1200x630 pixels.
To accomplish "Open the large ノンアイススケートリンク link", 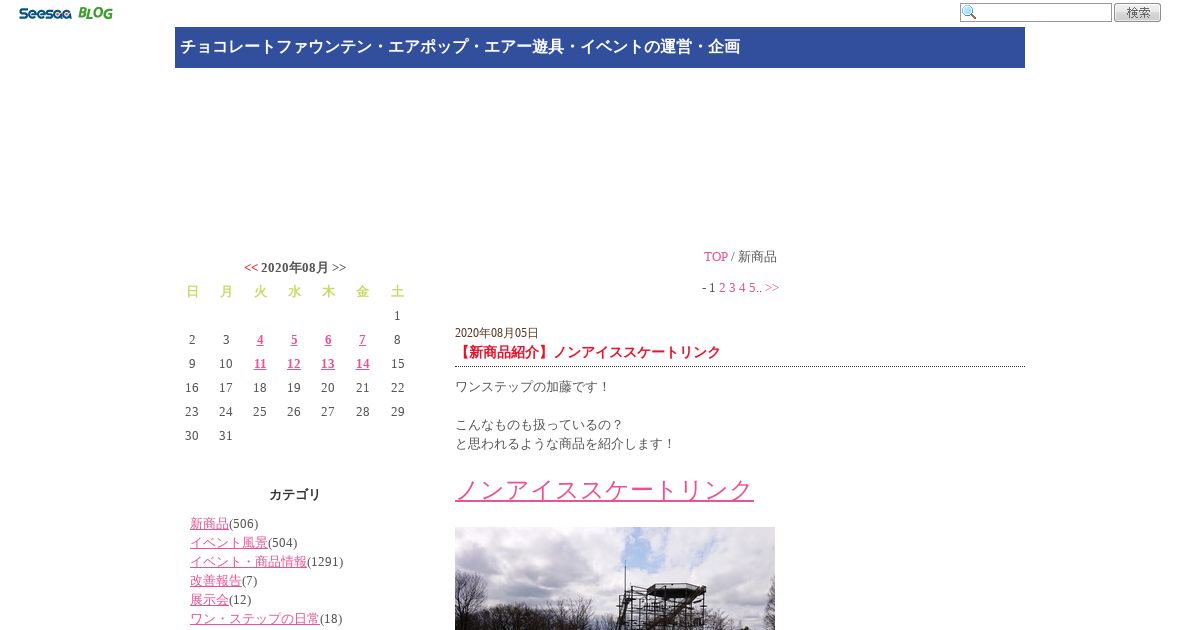I will tap(604, 490).
